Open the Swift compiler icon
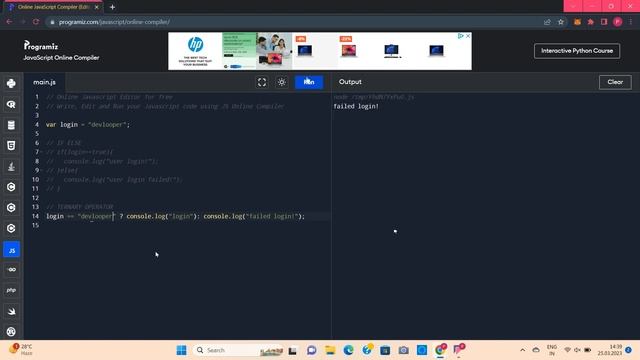This screenshot has width=640, height=360. pos(11,311)
